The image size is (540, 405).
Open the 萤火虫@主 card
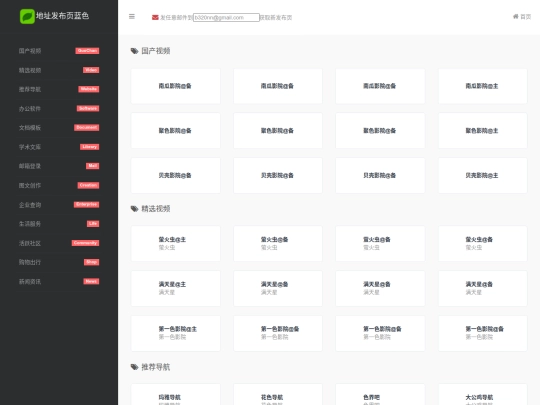[176, 243]
